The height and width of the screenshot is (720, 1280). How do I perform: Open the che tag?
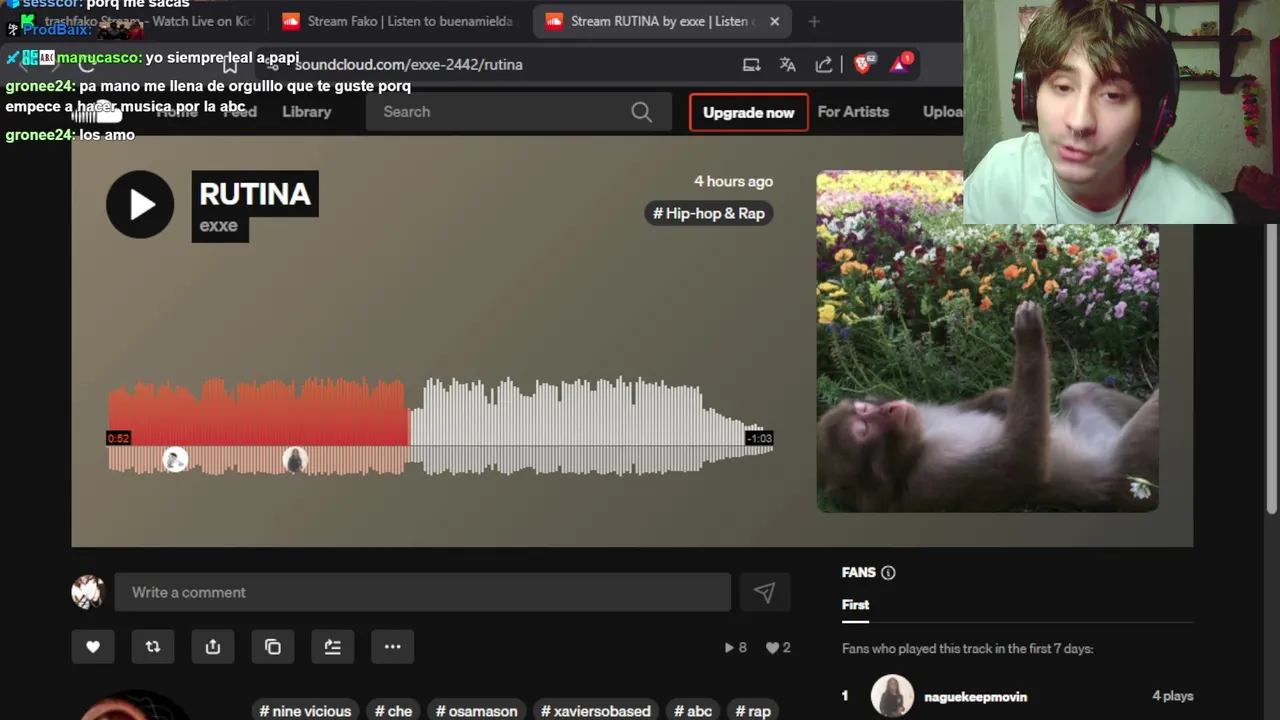(394, 711)
